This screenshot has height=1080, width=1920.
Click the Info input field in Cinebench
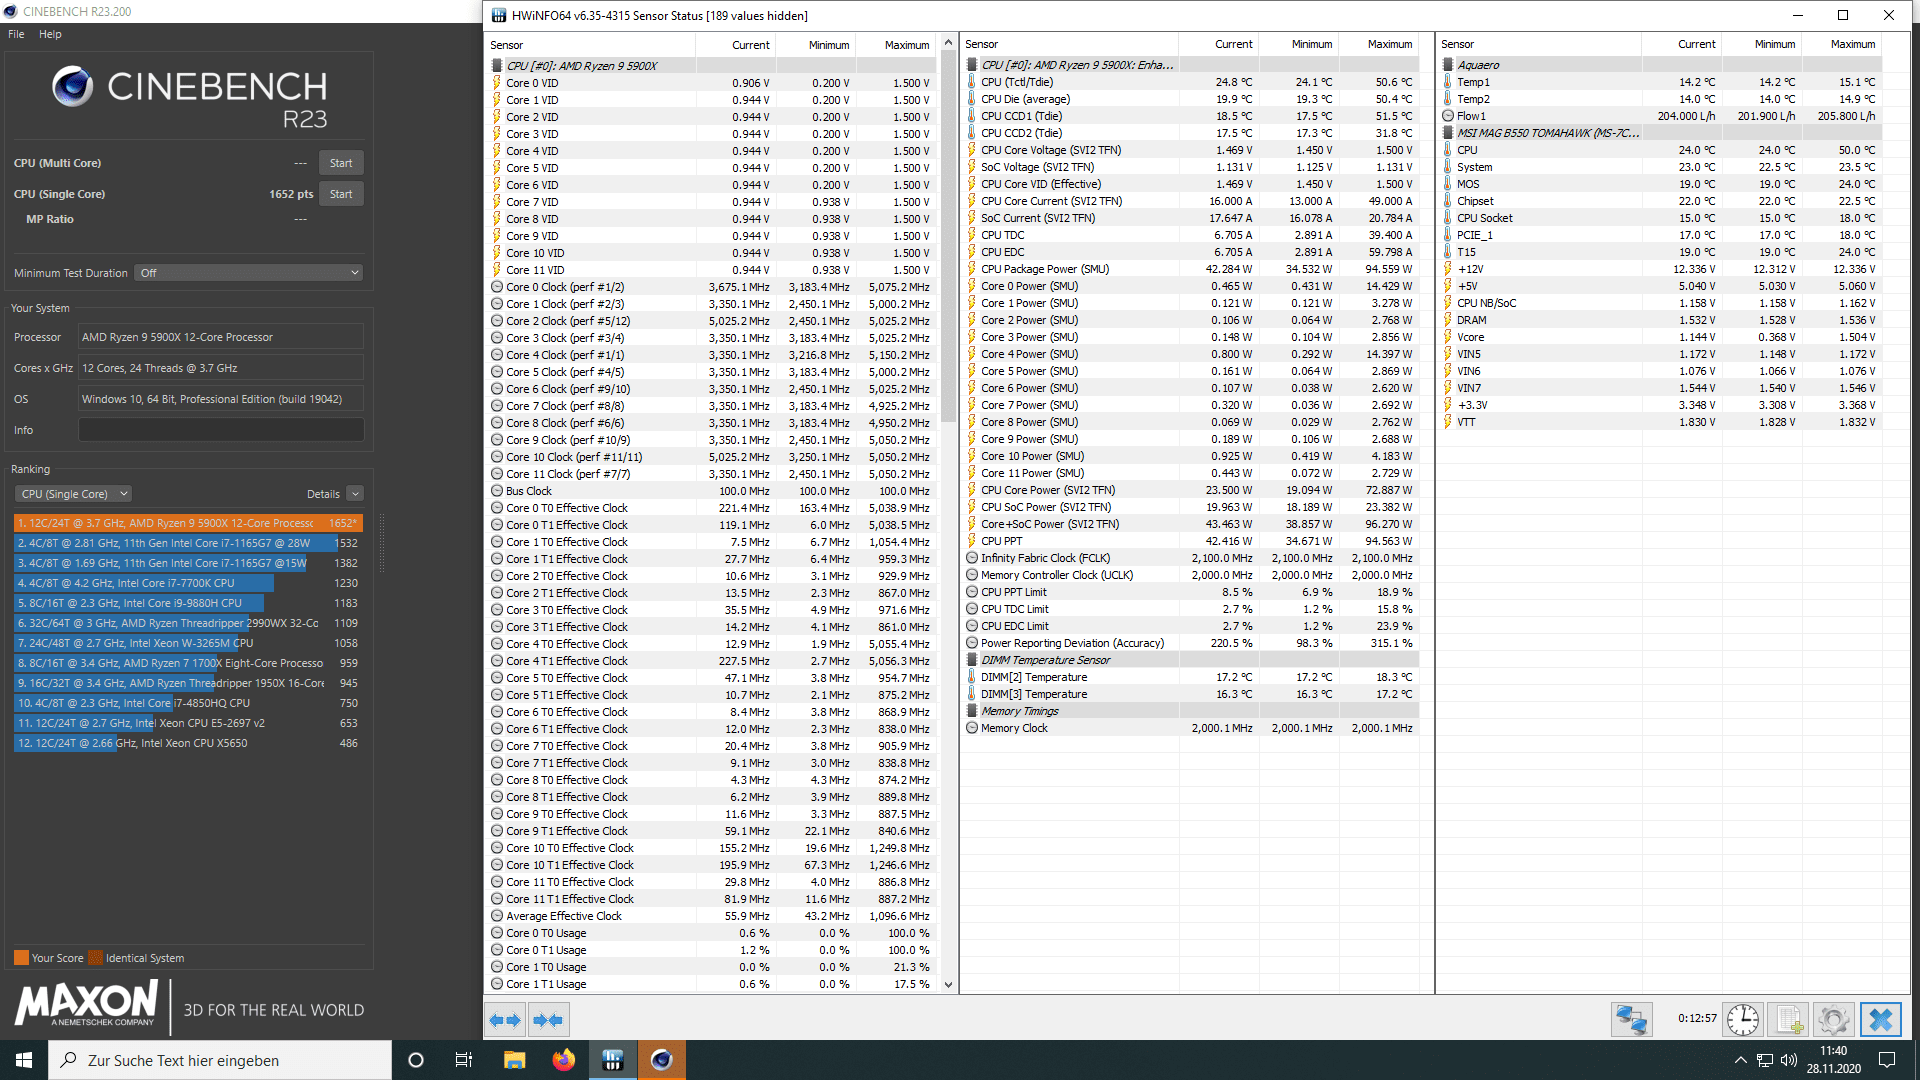click(x=221, y=430)
